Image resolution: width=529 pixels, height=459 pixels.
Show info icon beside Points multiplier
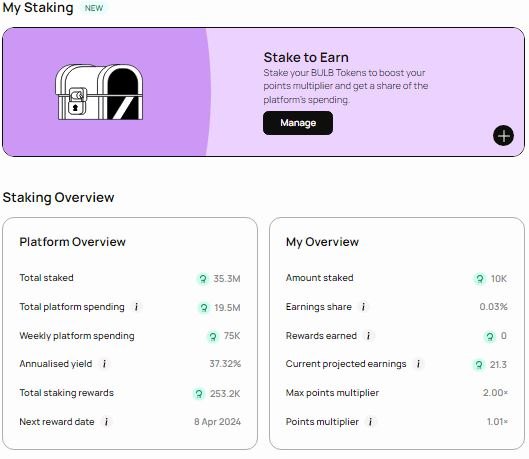pyautogui.click(x=370, y=422)
